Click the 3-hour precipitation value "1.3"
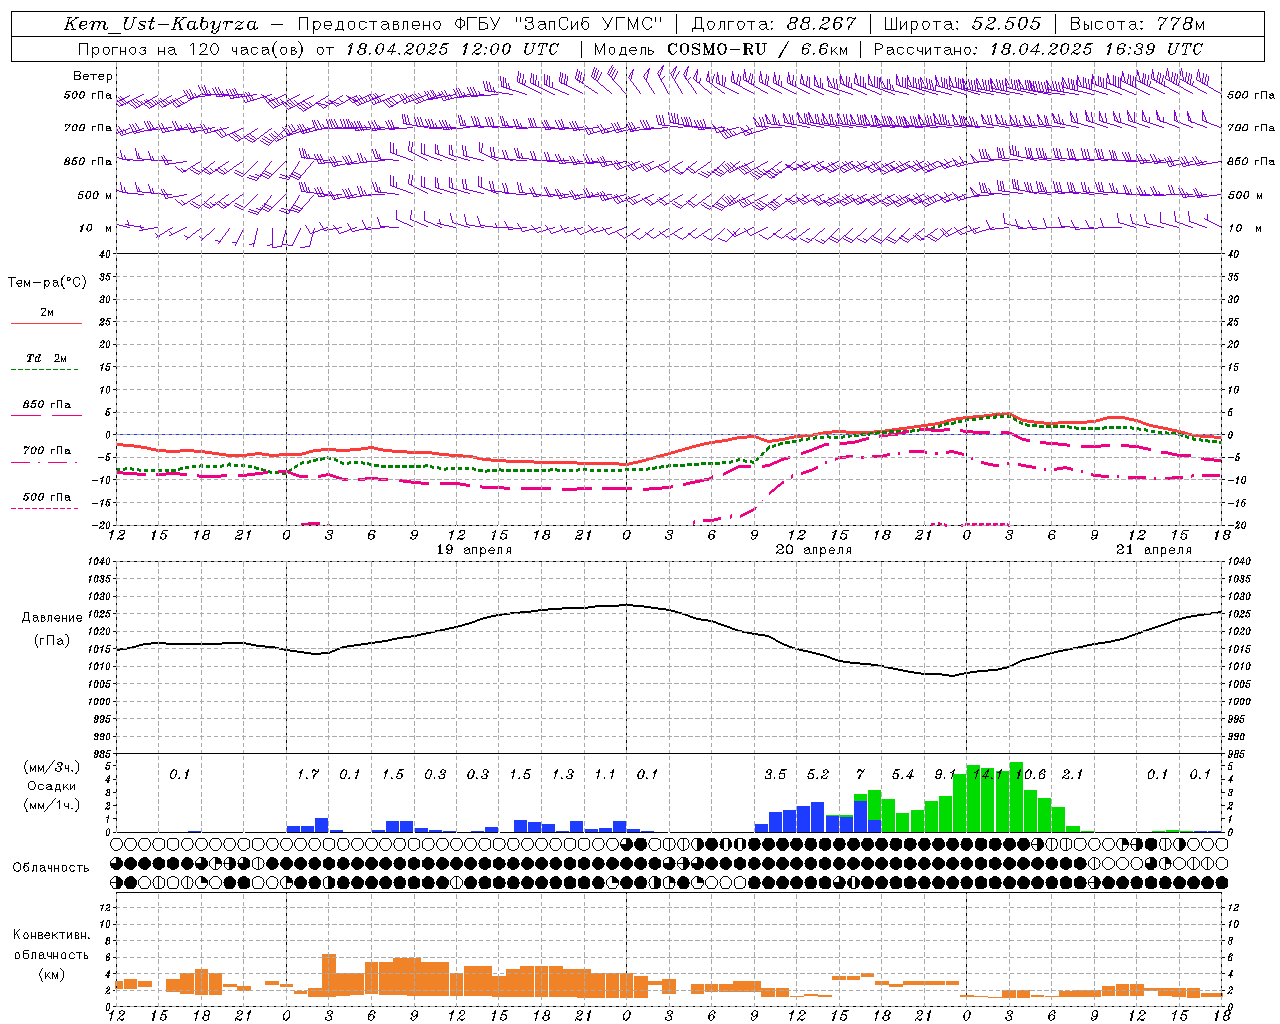Screen dimensions: 1280x1024 tap(563, 774)
